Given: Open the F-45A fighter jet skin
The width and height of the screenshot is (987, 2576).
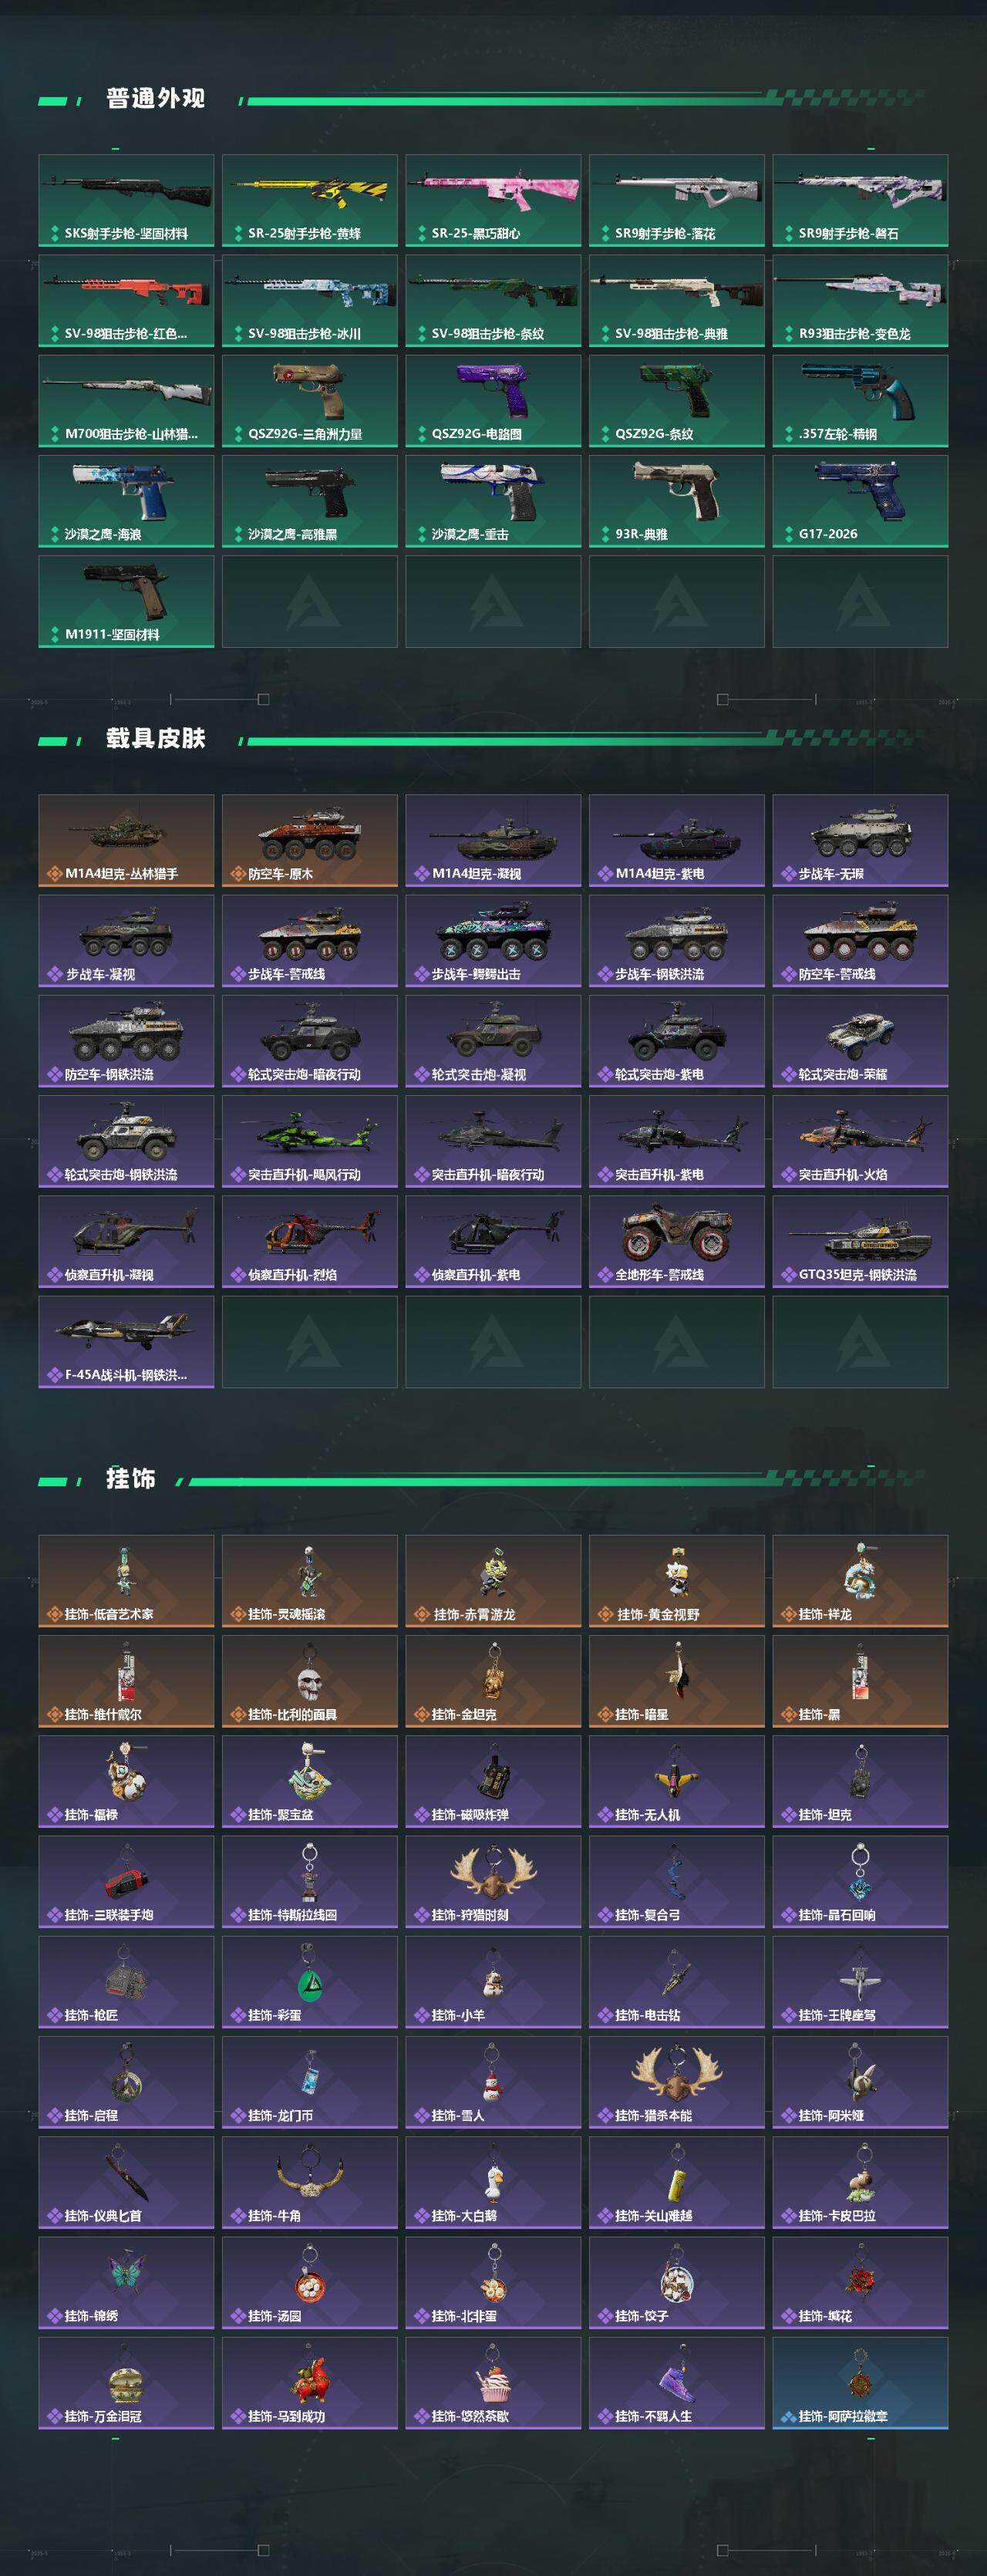Looking at the screenshot, I should pos(126,1341).
